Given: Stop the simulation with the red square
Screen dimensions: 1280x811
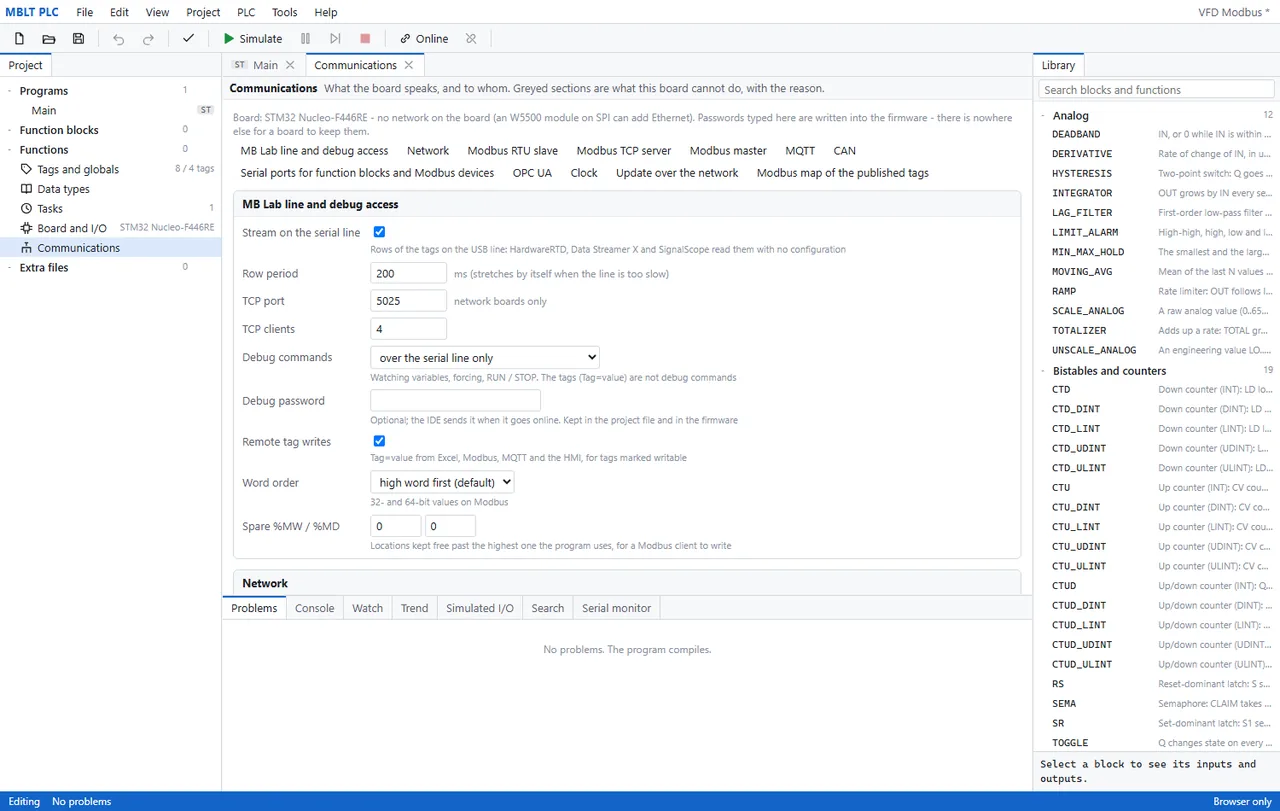Looking at the screenshot, I should click(x=365, y=39).
